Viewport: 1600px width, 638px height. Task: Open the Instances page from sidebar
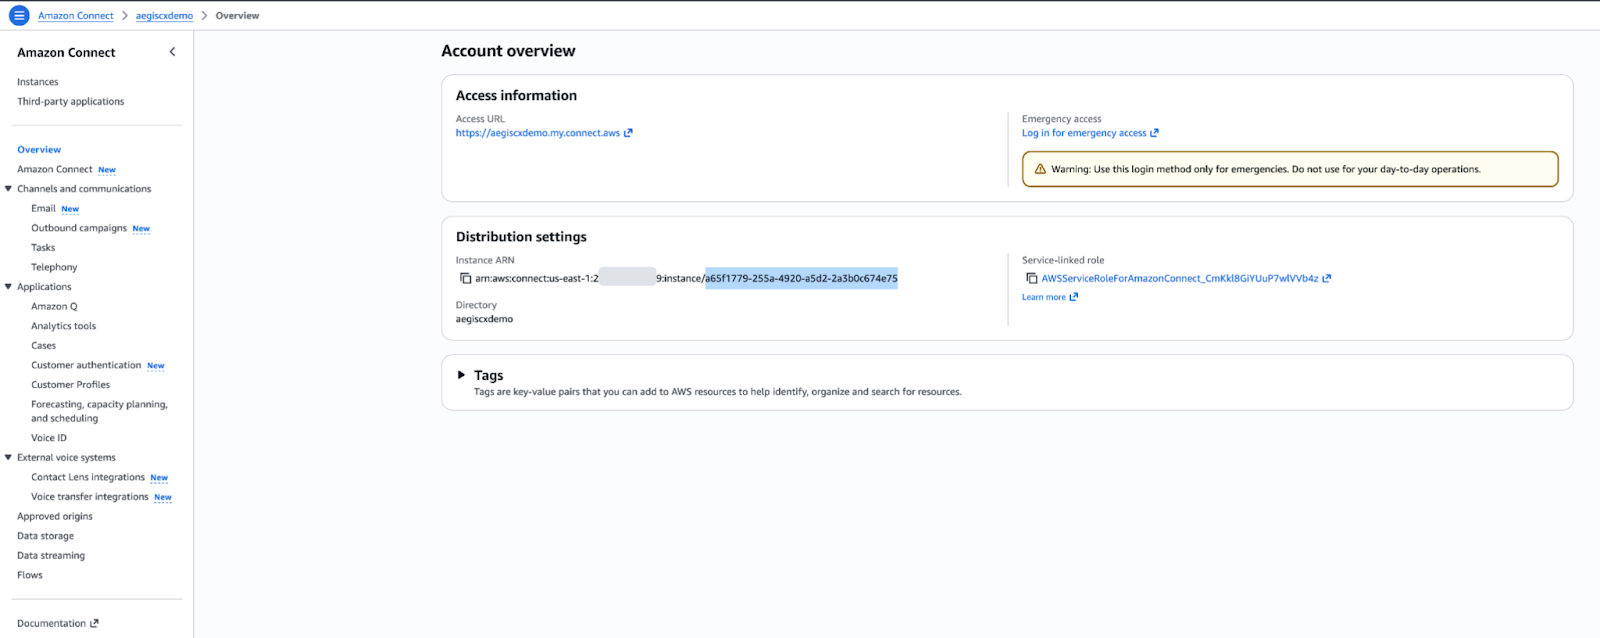[38, 82]
